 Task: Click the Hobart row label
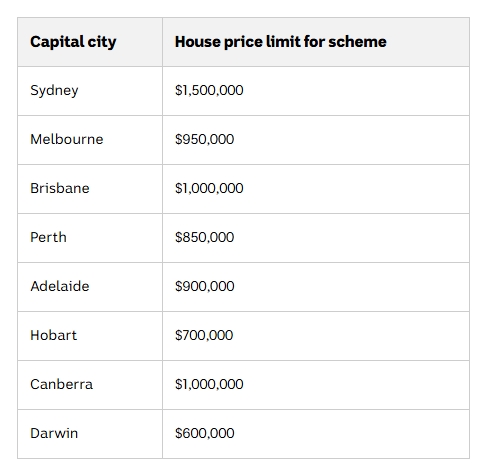point(53,335)
